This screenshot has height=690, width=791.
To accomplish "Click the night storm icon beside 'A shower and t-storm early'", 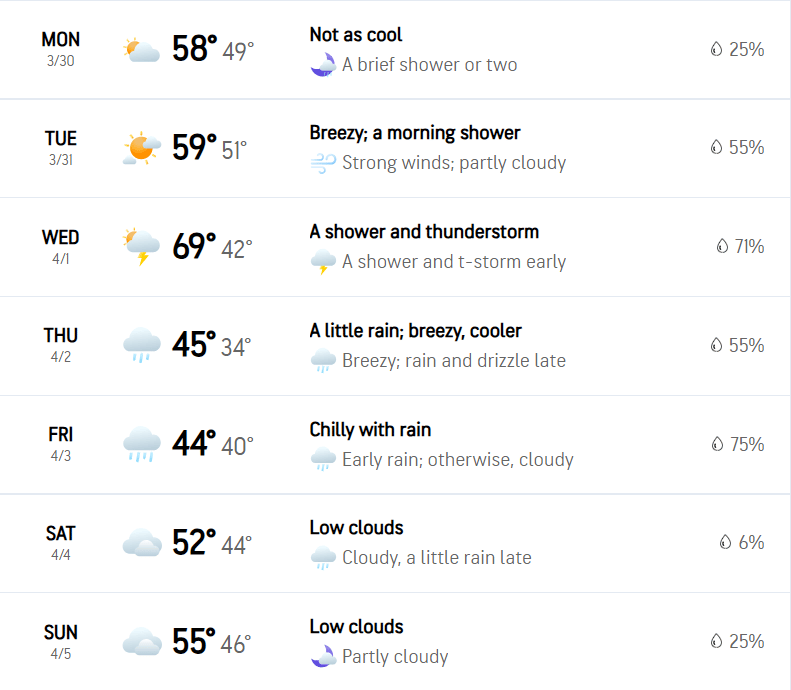I will pyautogui.click(x=323, y=263).
